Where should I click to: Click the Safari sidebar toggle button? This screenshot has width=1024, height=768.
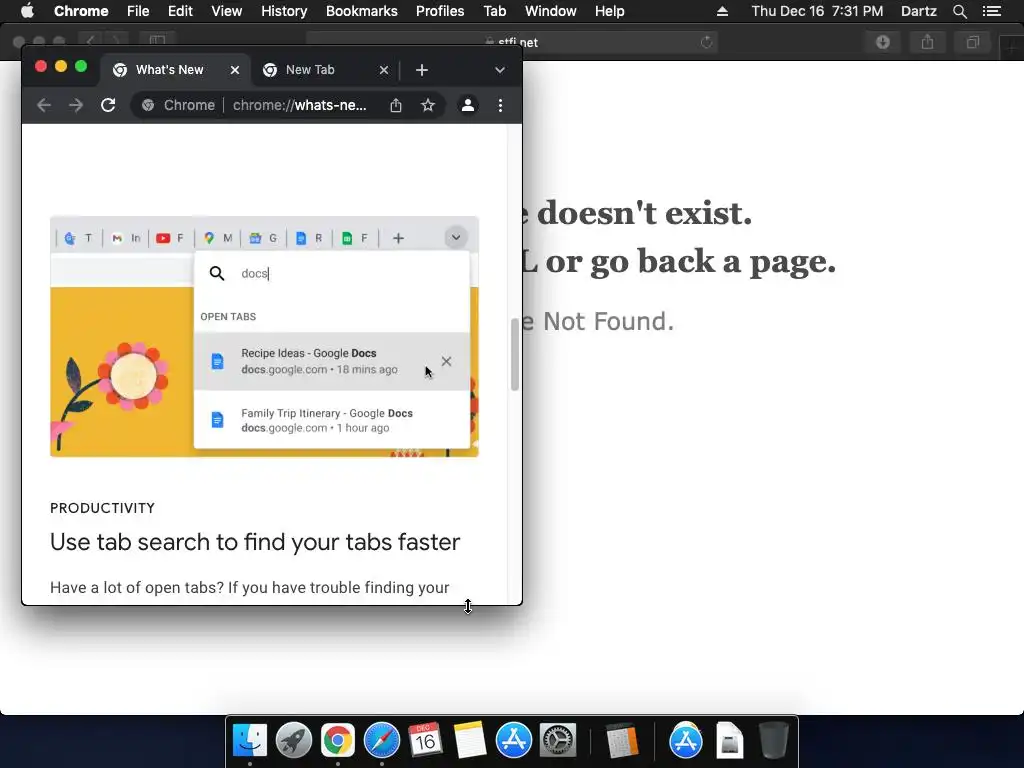point(157,40)
